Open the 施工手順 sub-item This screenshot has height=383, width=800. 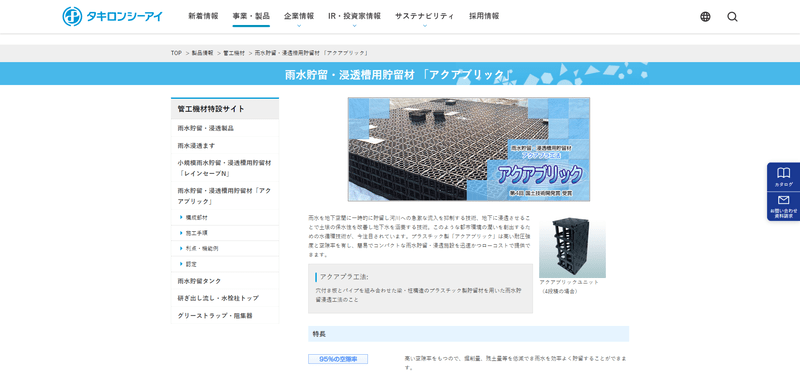click(x=225, y=233)
